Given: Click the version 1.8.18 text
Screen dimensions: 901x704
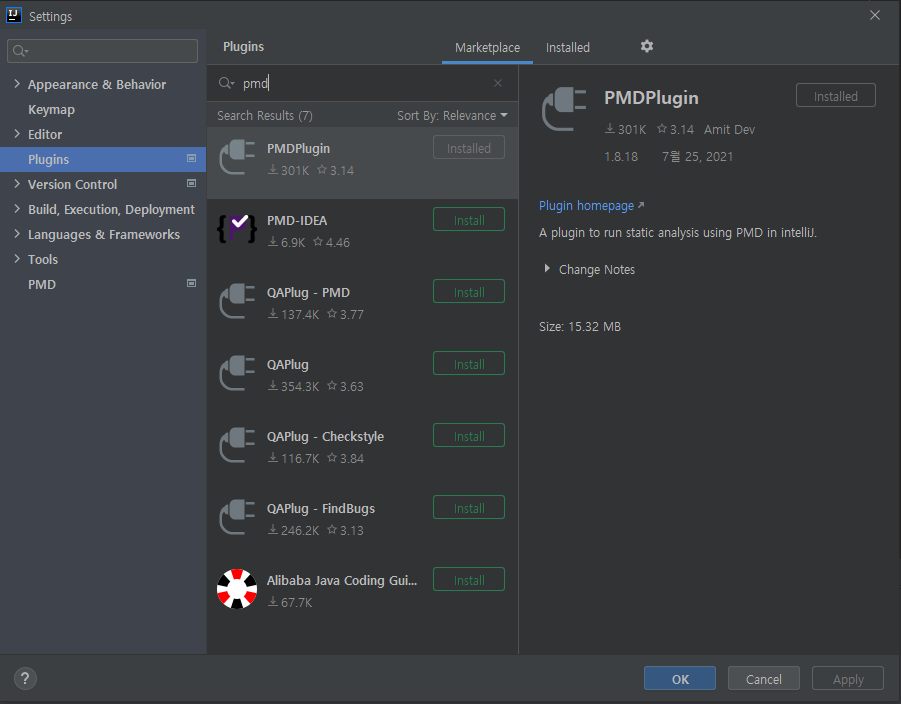Looking at the screenshot, I should tap(621, 156).
